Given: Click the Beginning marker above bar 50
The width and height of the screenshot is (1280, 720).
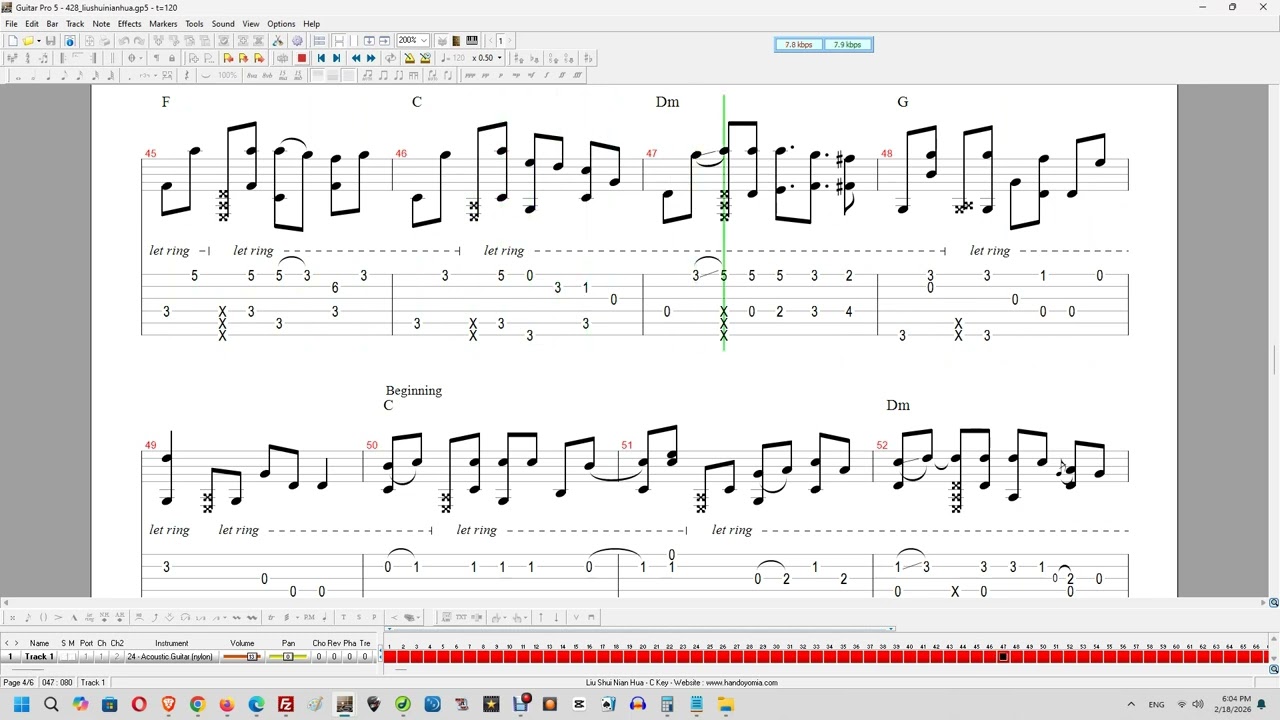Looking at the screenshot, I should [x=413, y=391].
